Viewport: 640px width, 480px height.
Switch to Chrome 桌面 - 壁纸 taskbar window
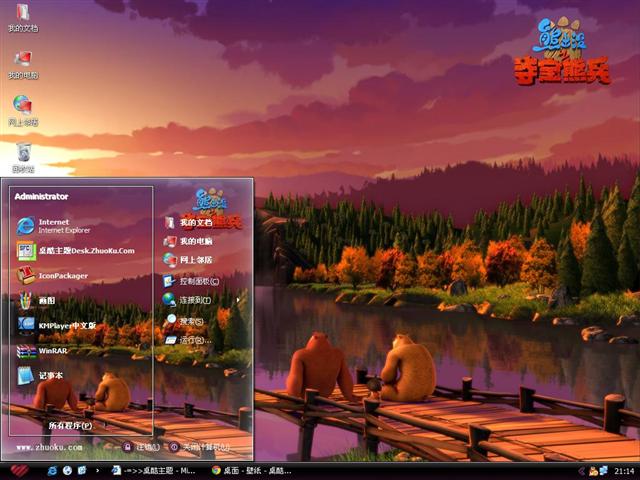coord(251,471)
